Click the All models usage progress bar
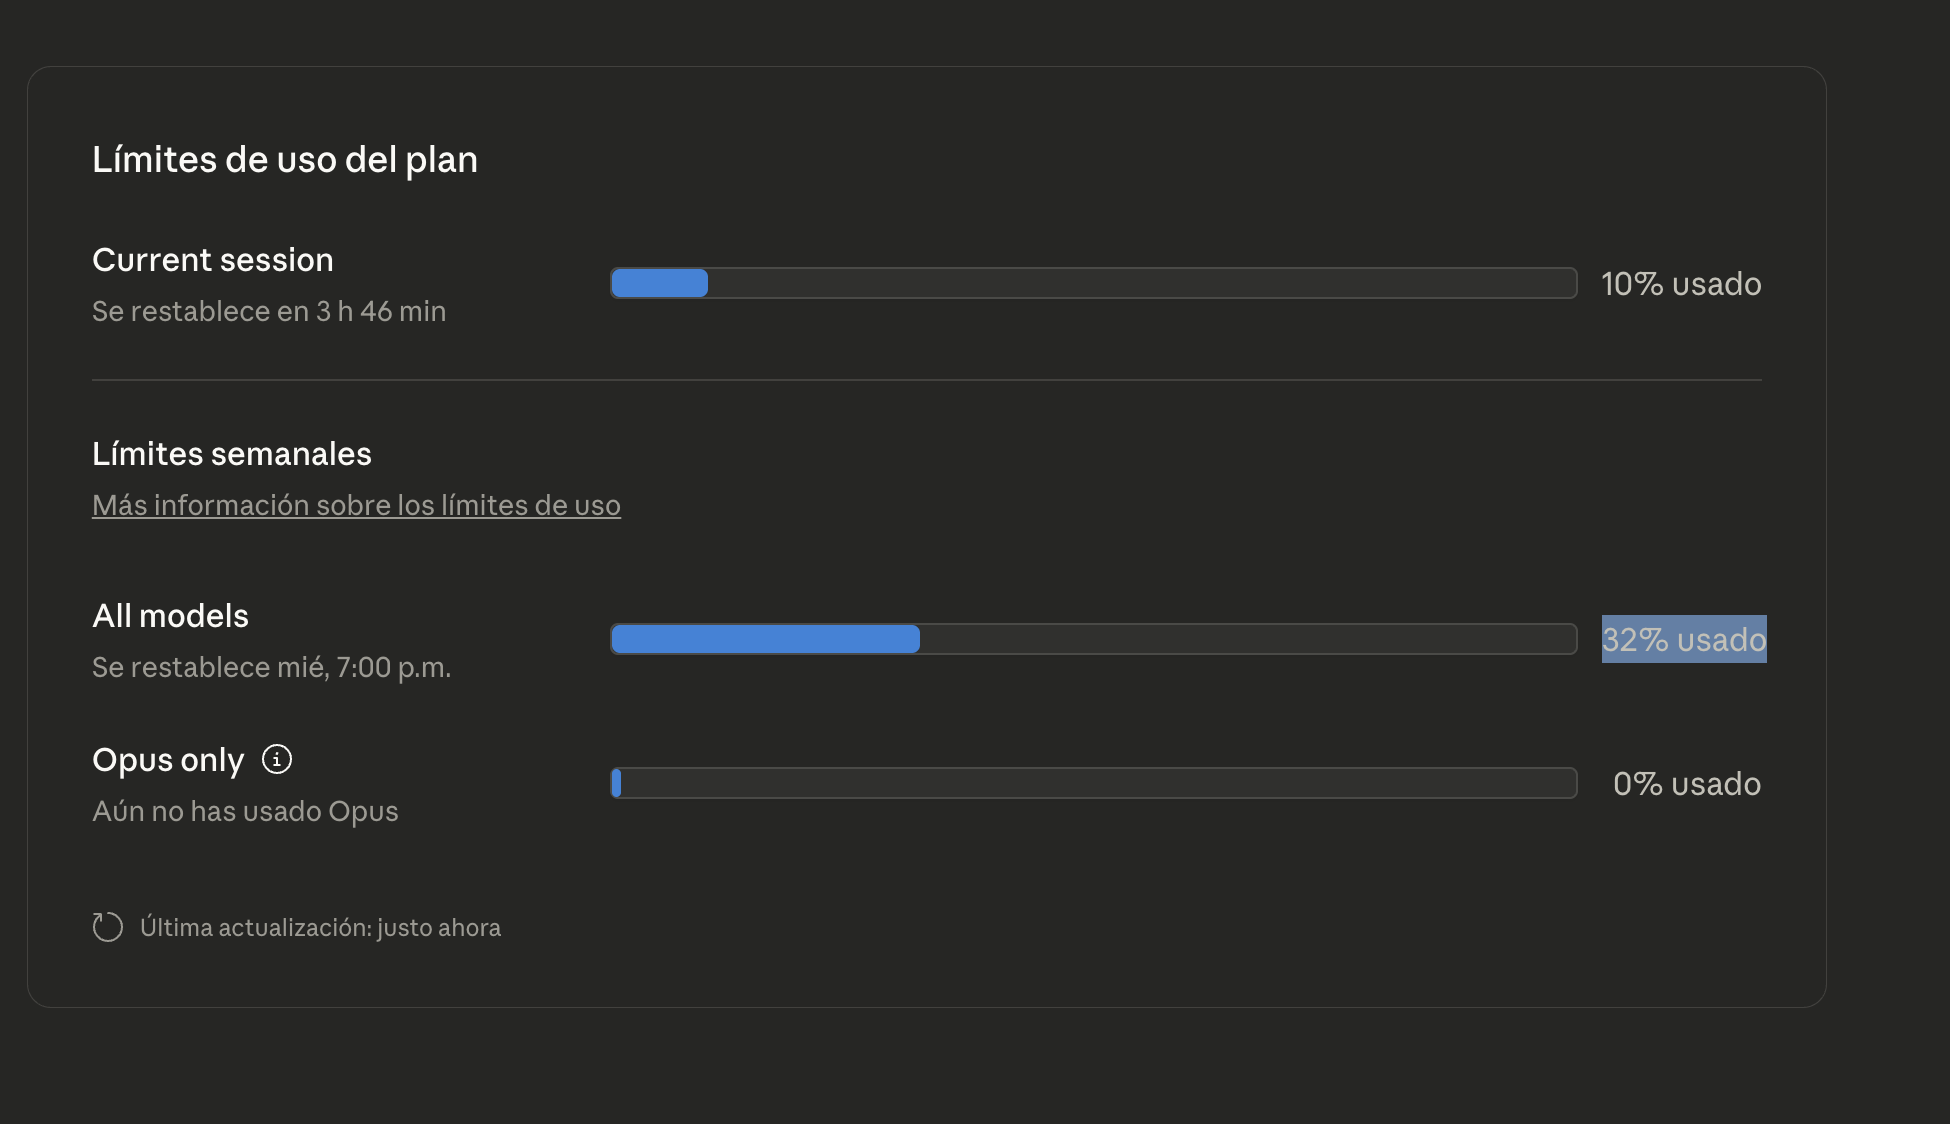 1093,639
